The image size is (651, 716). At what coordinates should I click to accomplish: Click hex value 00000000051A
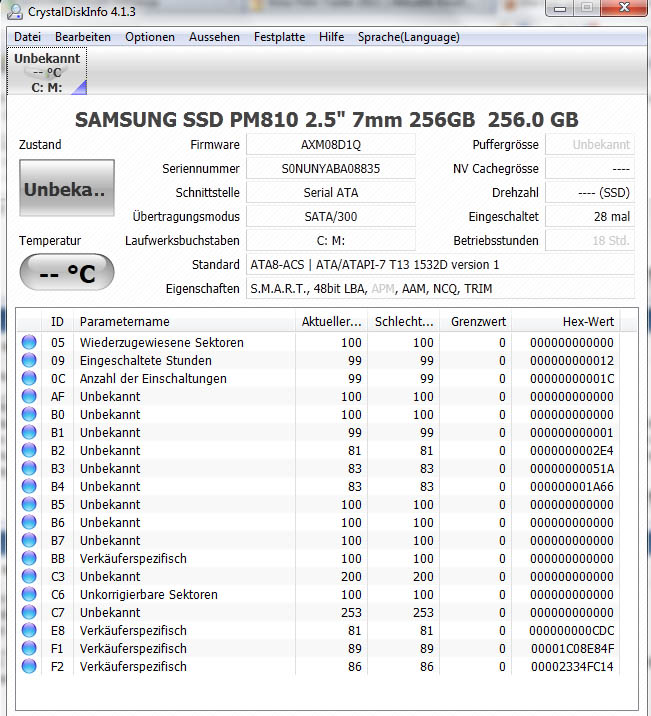coord(572,469)
